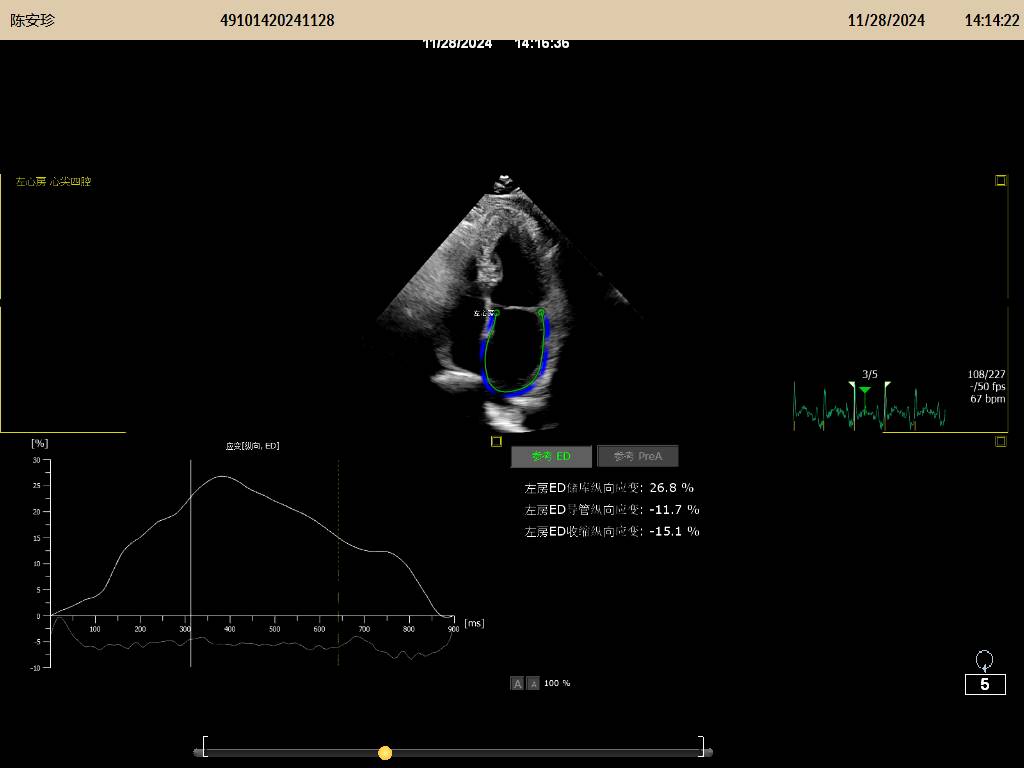Screen dimensions: 1024x768
Task: Select the green triangle marker on ECG
Action: 865,389
